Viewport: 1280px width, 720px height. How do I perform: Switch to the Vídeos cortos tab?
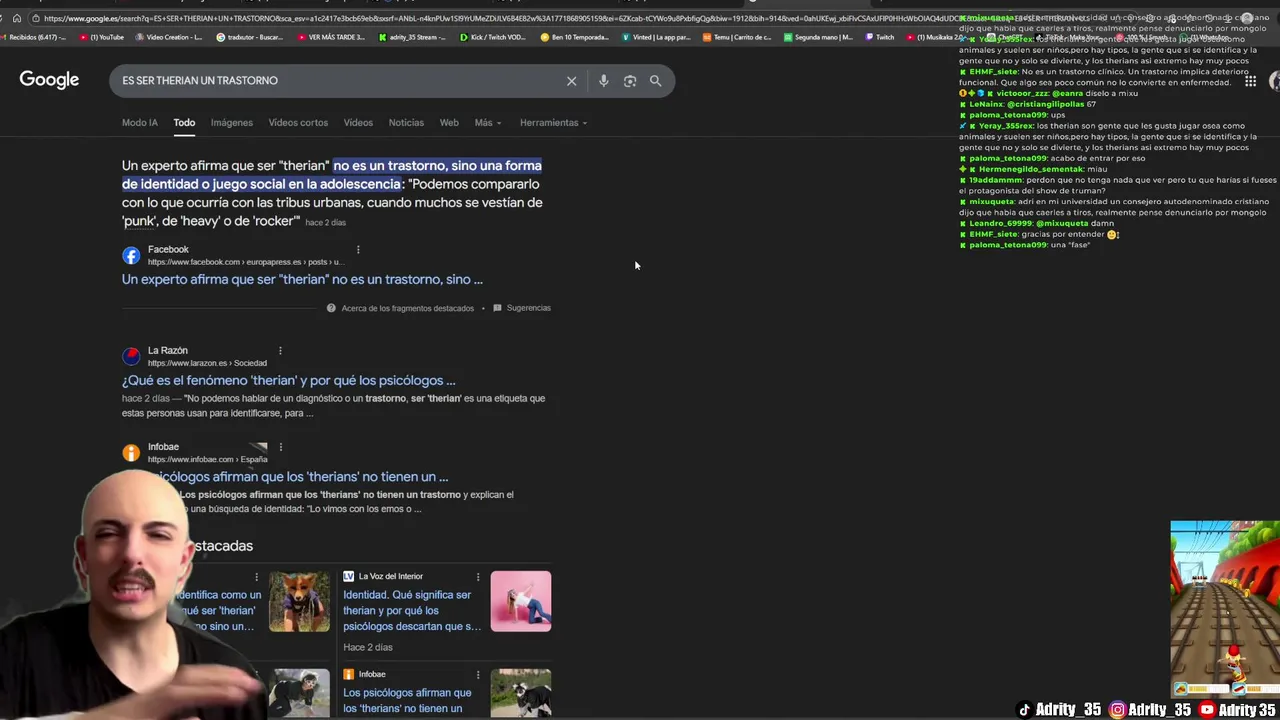point(298,123)
